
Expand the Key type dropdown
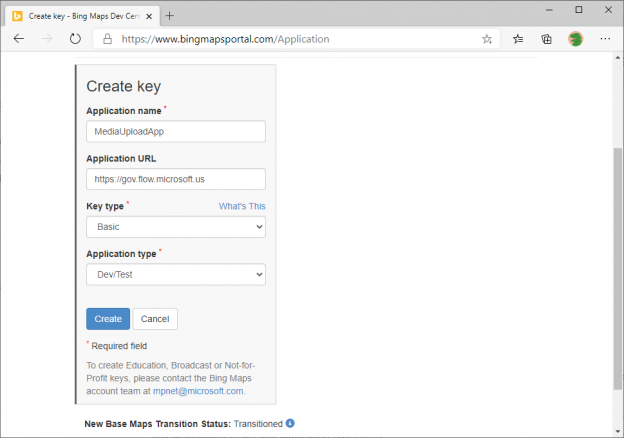click(x=175, y=227)
